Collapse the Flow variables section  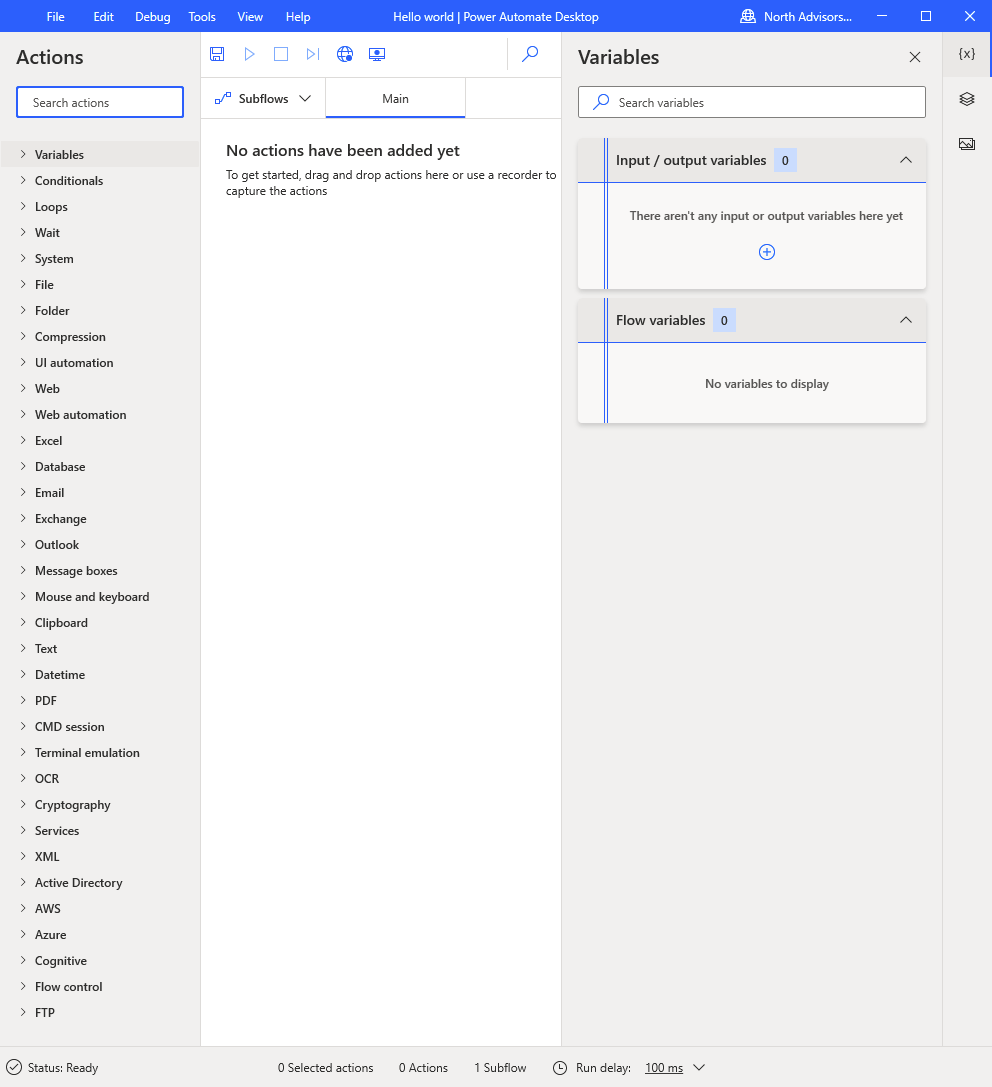coord(905,320)
